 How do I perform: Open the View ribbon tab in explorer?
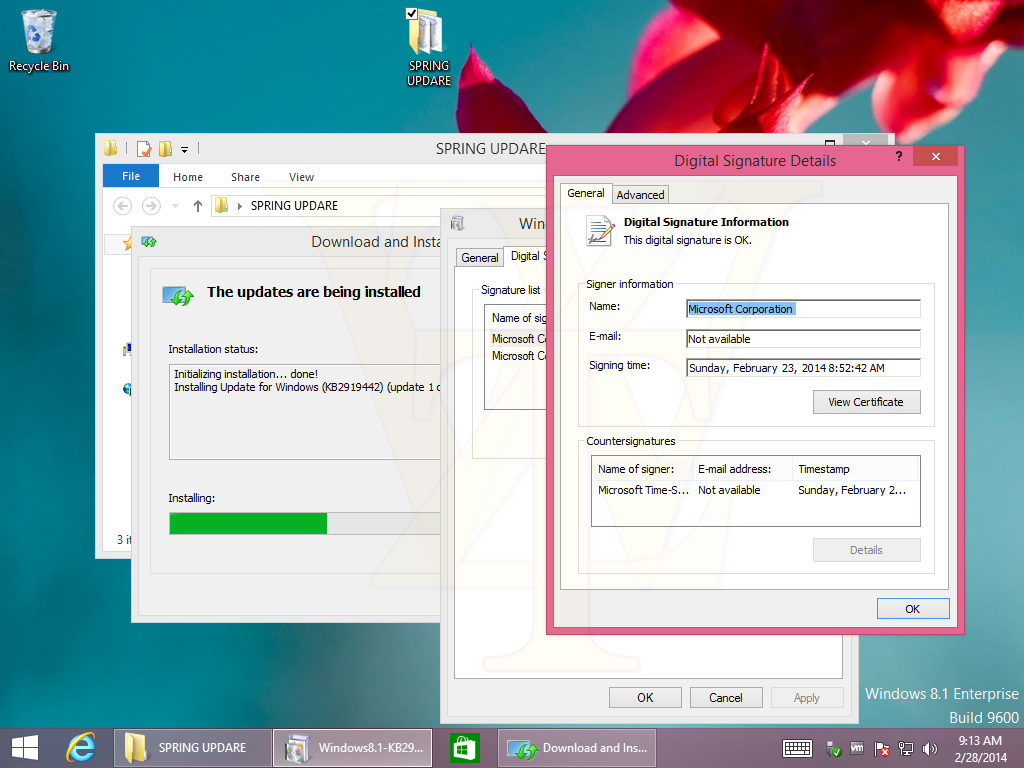click(x=301, y=177)
